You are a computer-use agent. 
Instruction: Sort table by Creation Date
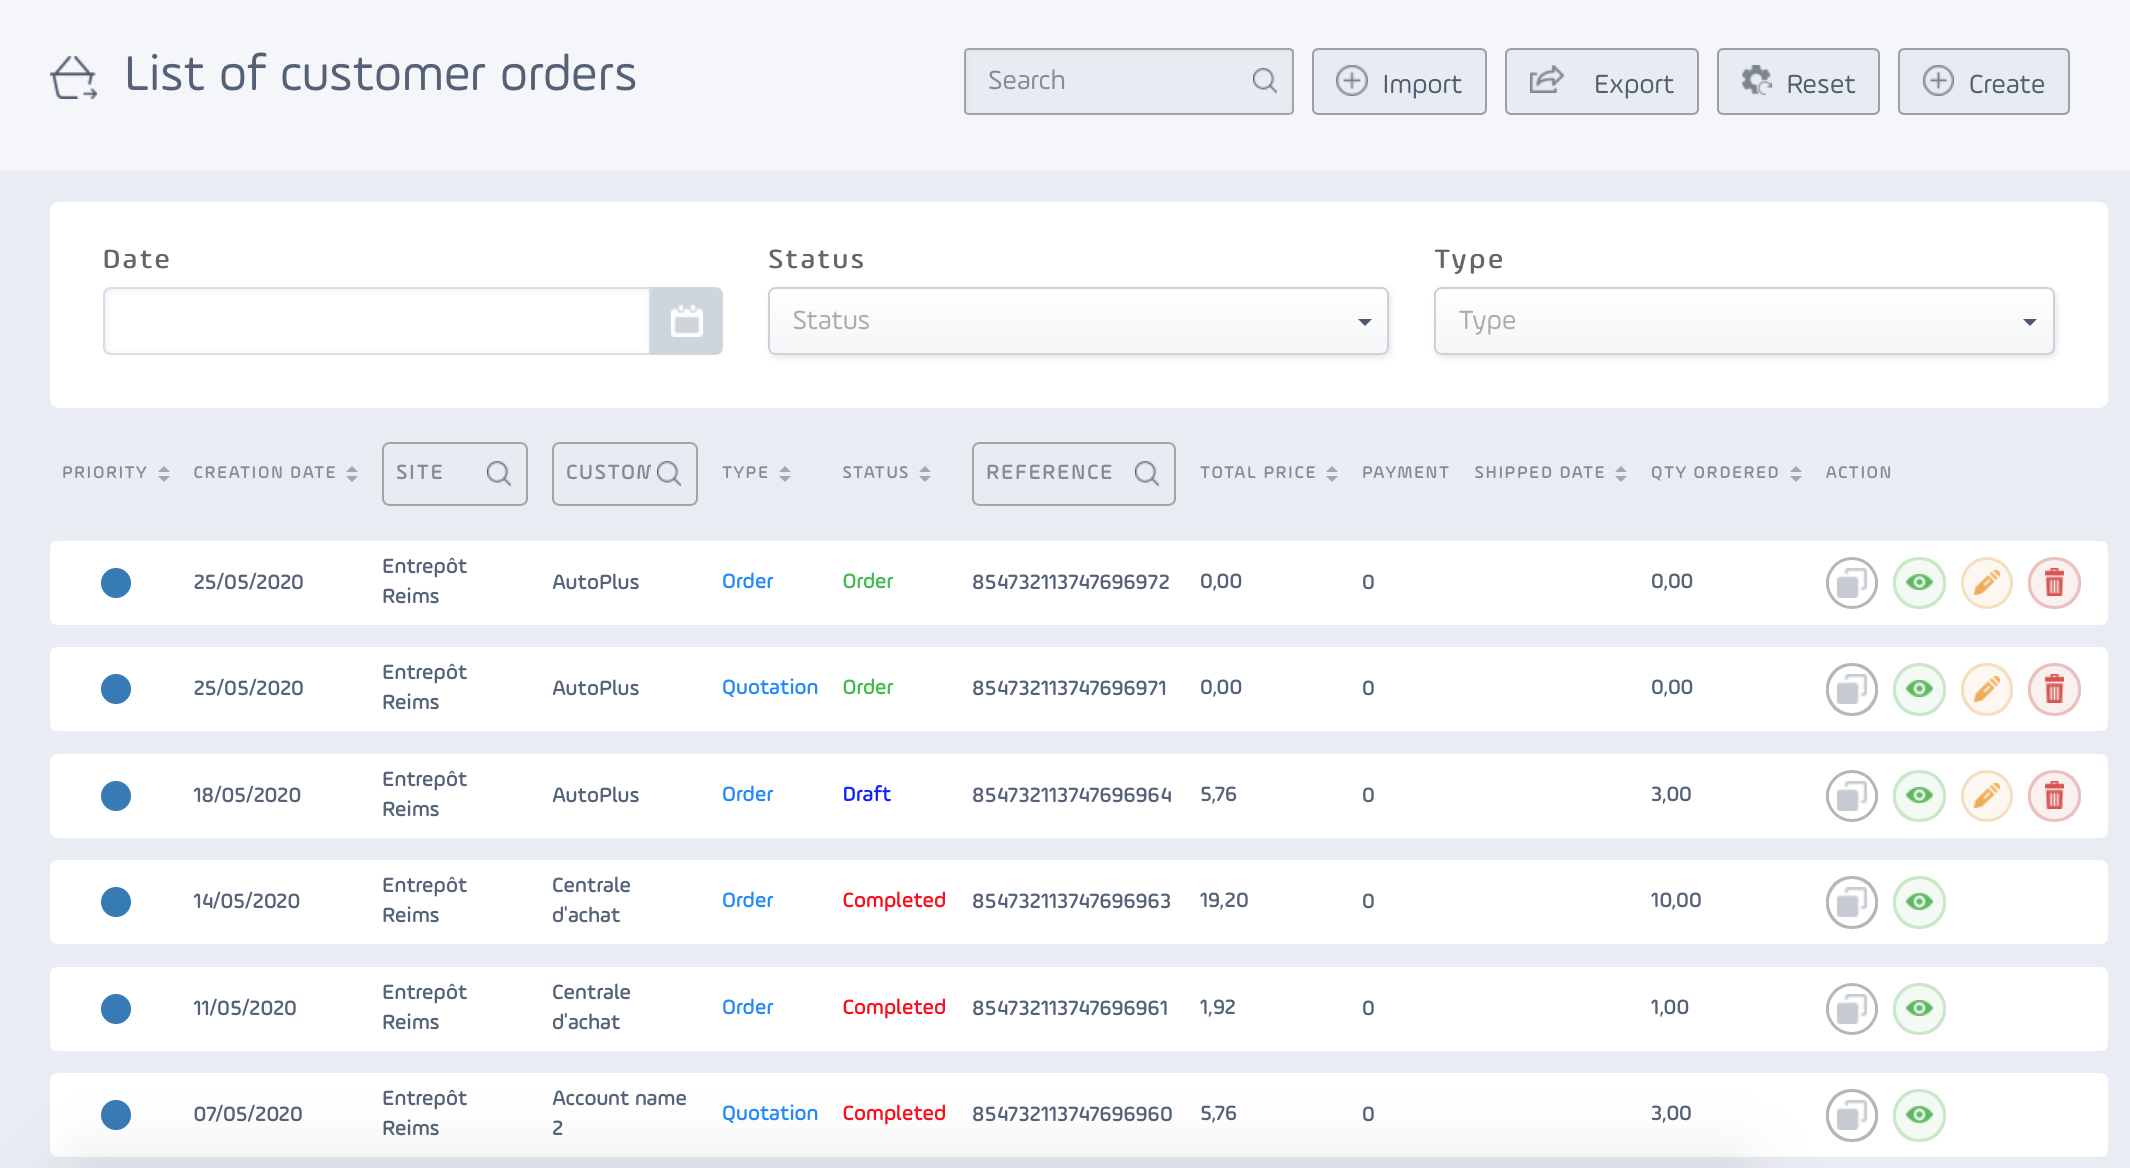pyautogui.click(x=275, y=473)
